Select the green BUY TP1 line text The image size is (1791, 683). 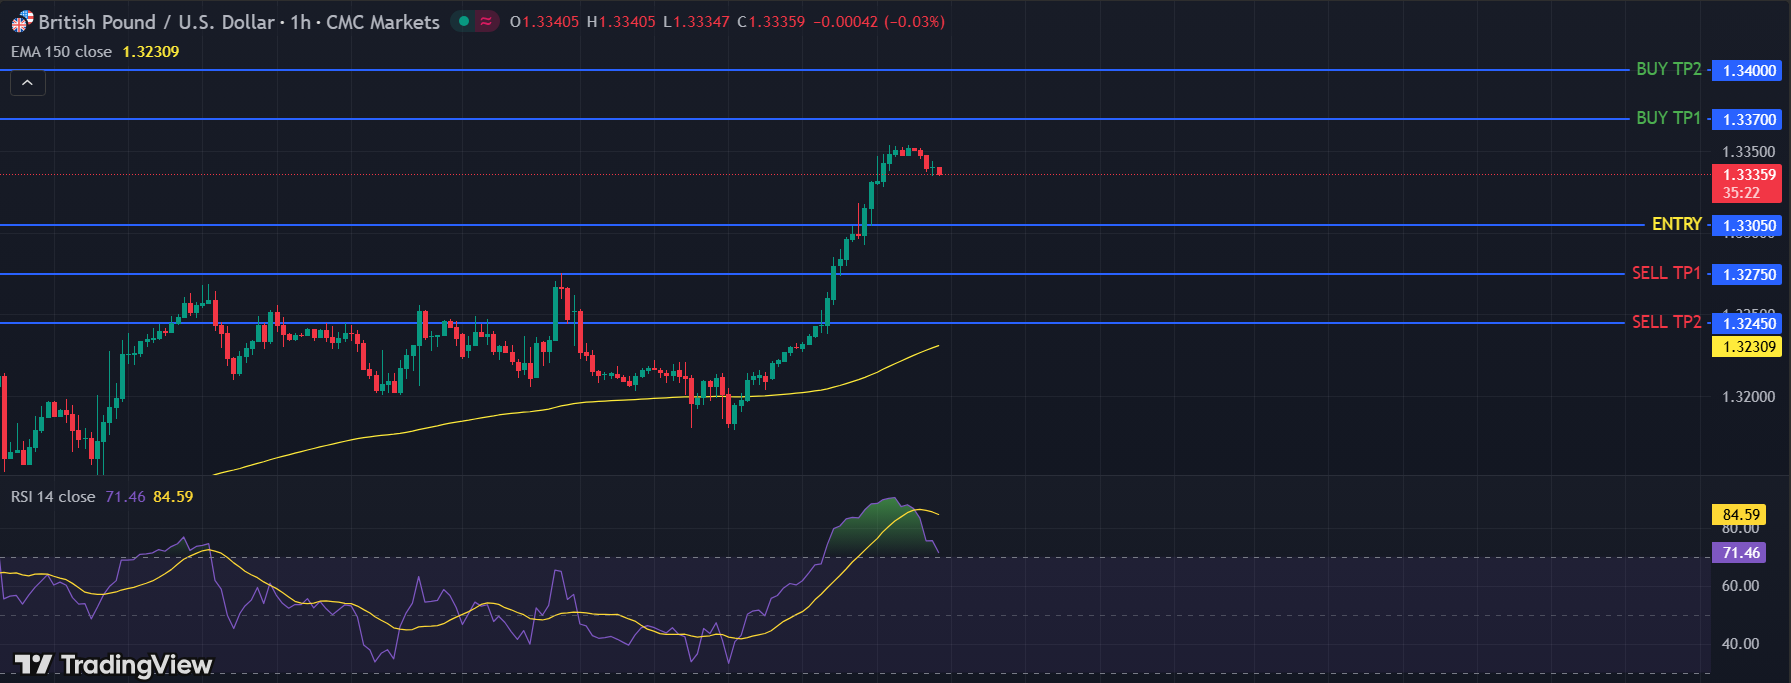1668,118
